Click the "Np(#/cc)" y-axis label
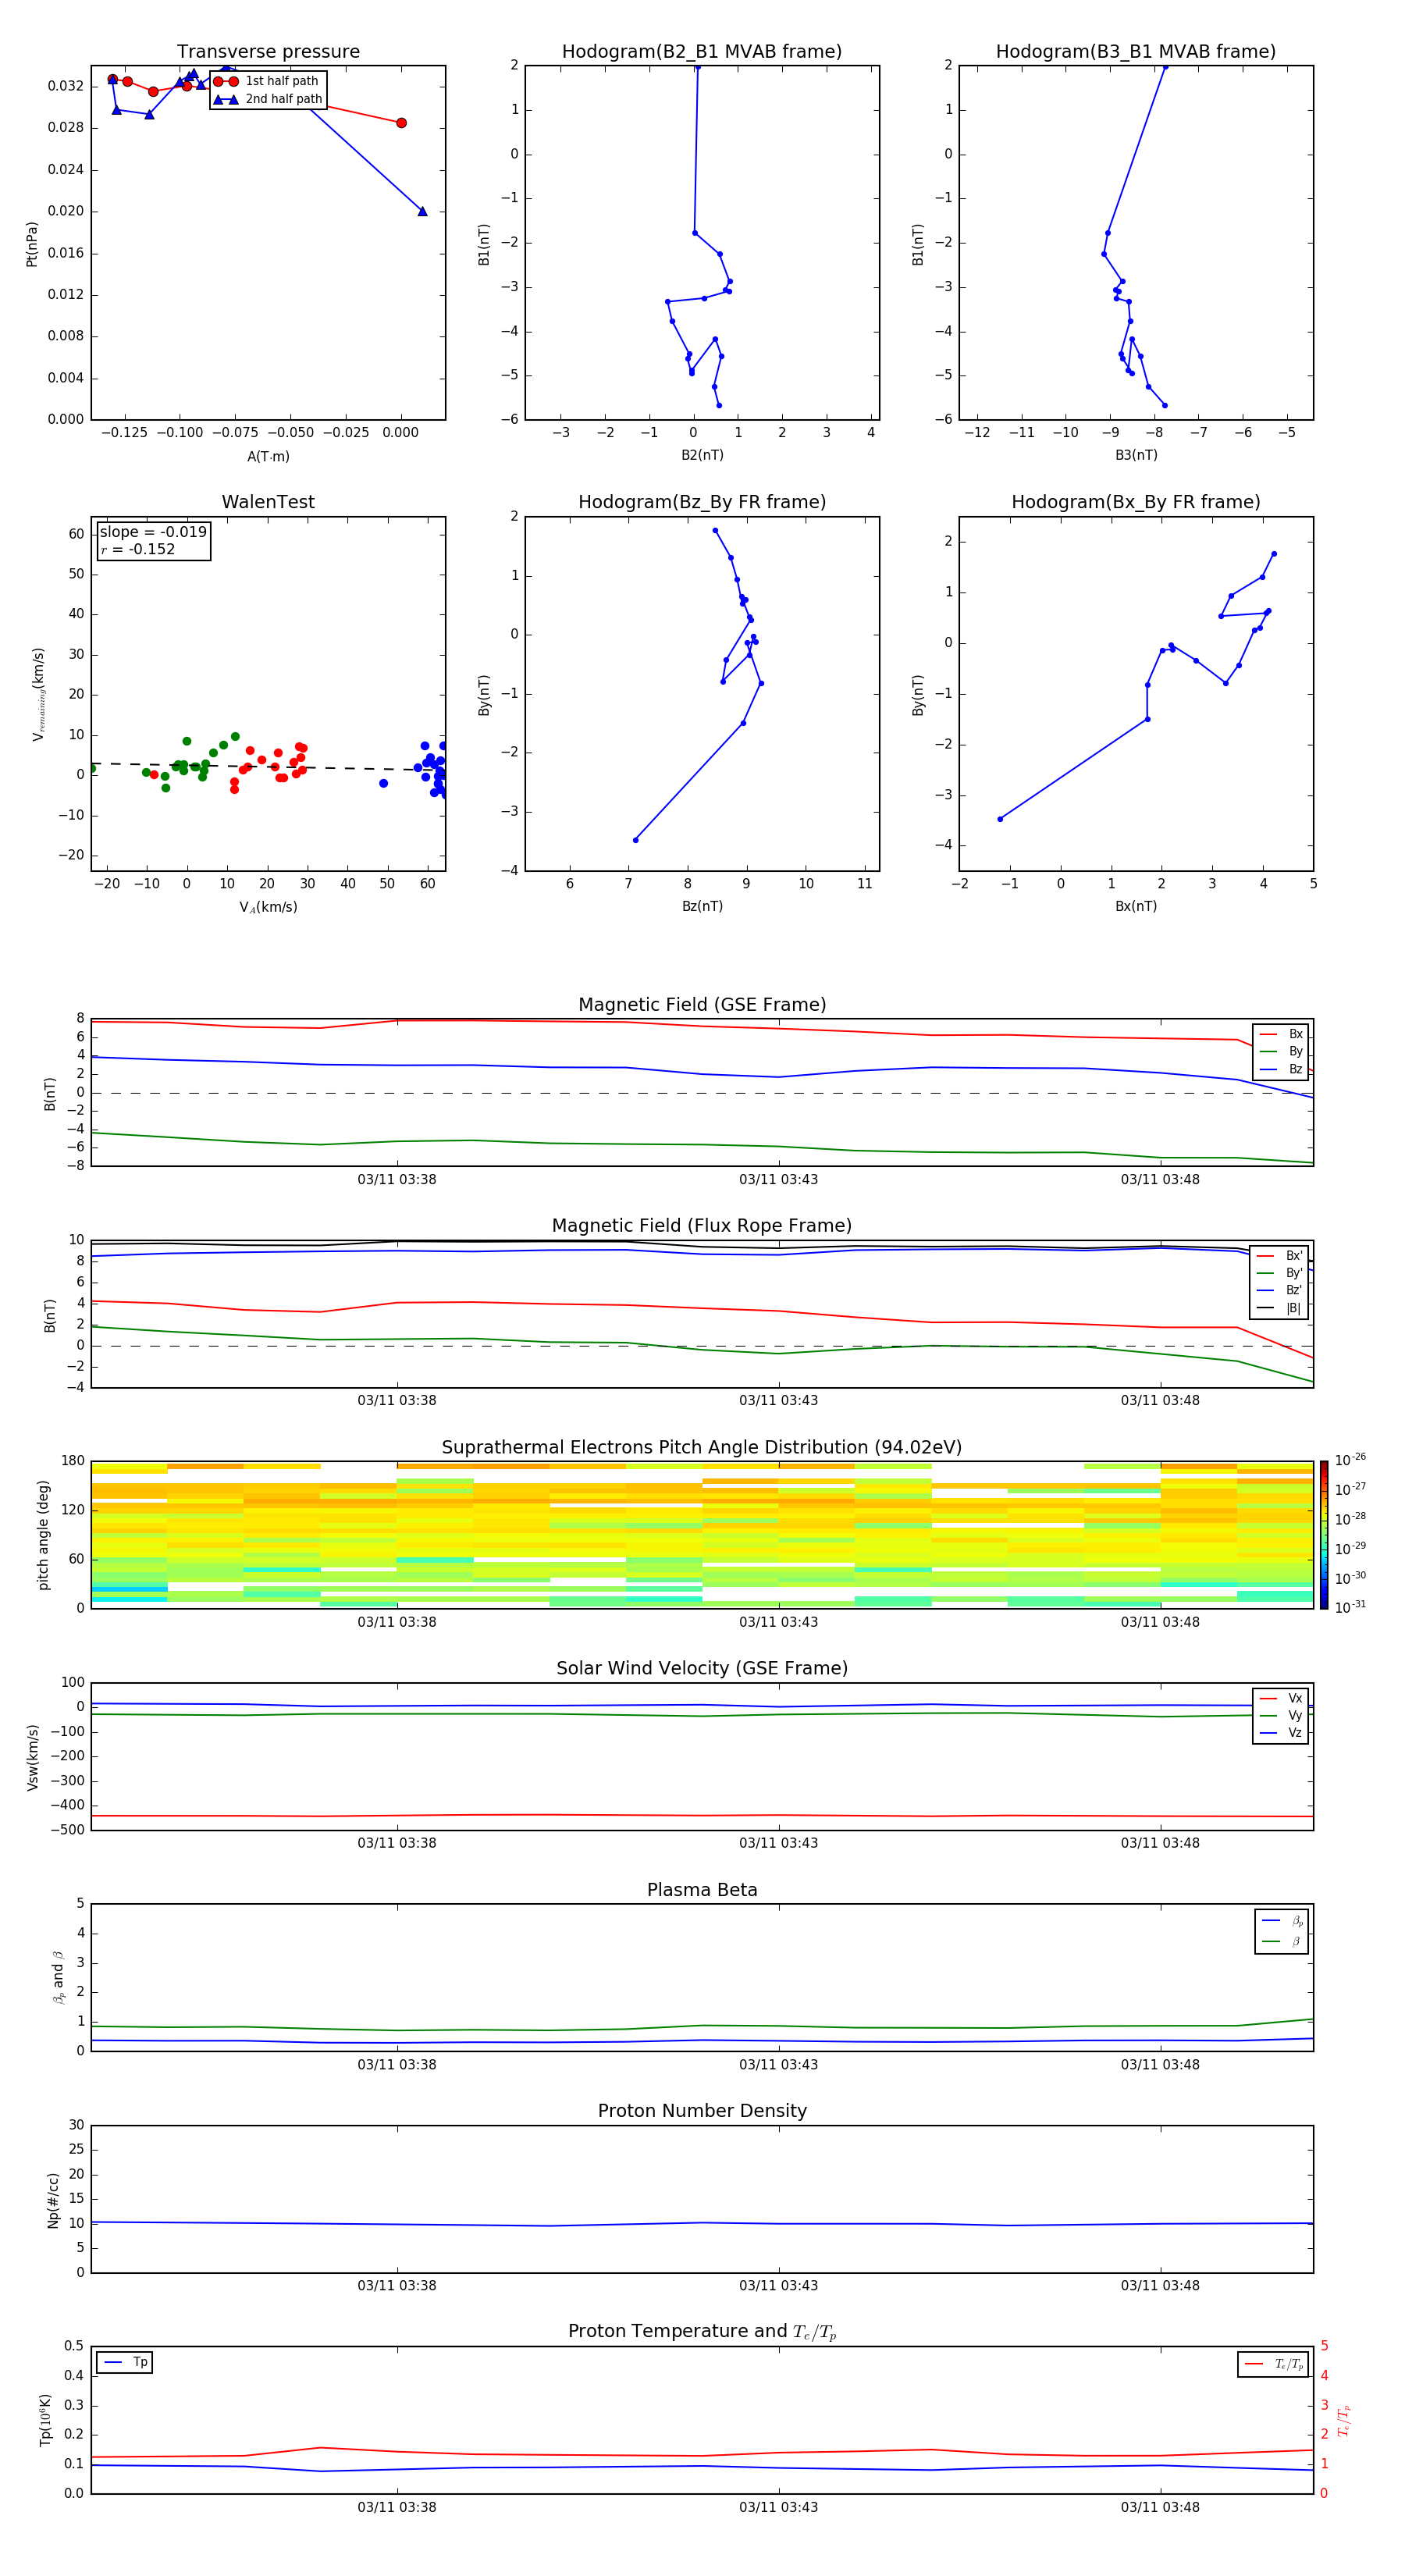 [x=53, y=2200]
